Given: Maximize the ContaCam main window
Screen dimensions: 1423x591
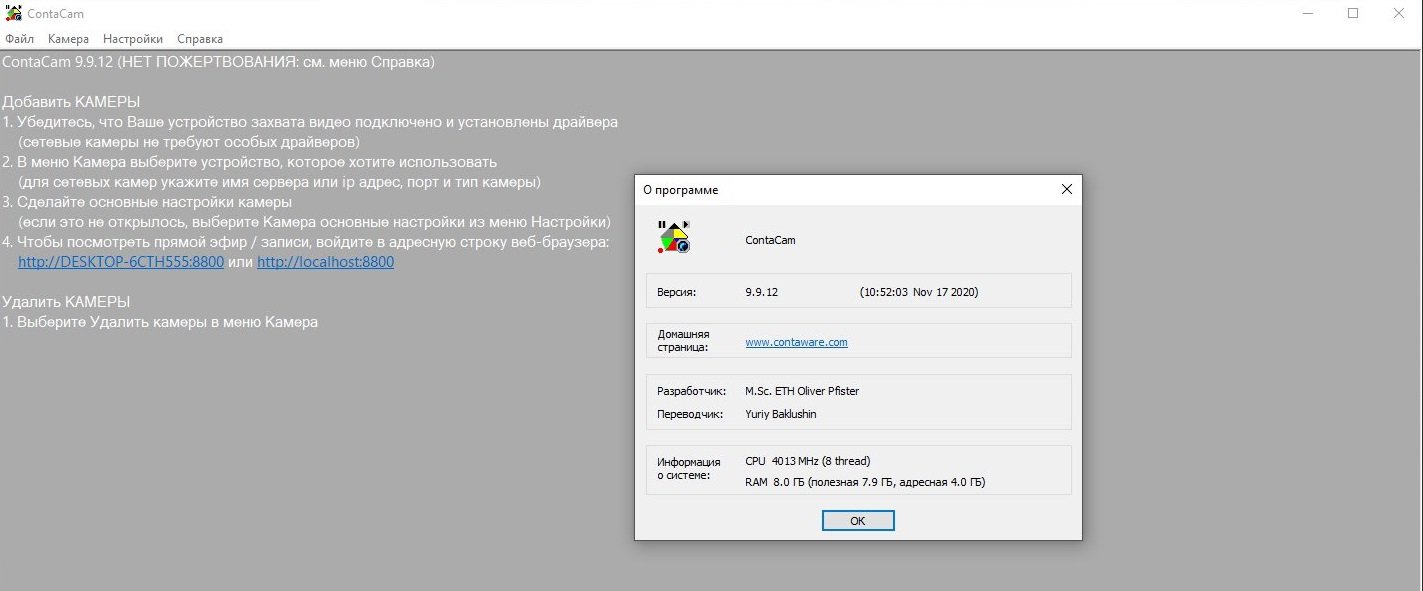Looking at the screenshot, I should [x=1353, y=13].
